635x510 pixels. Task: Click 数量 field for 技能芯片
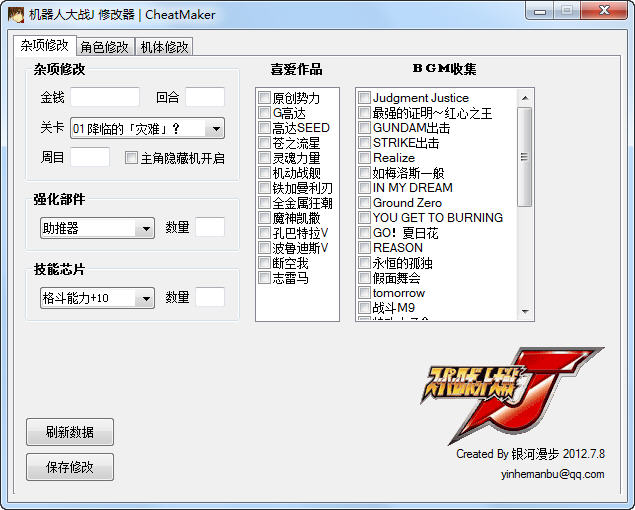click(x=210, y=297)
